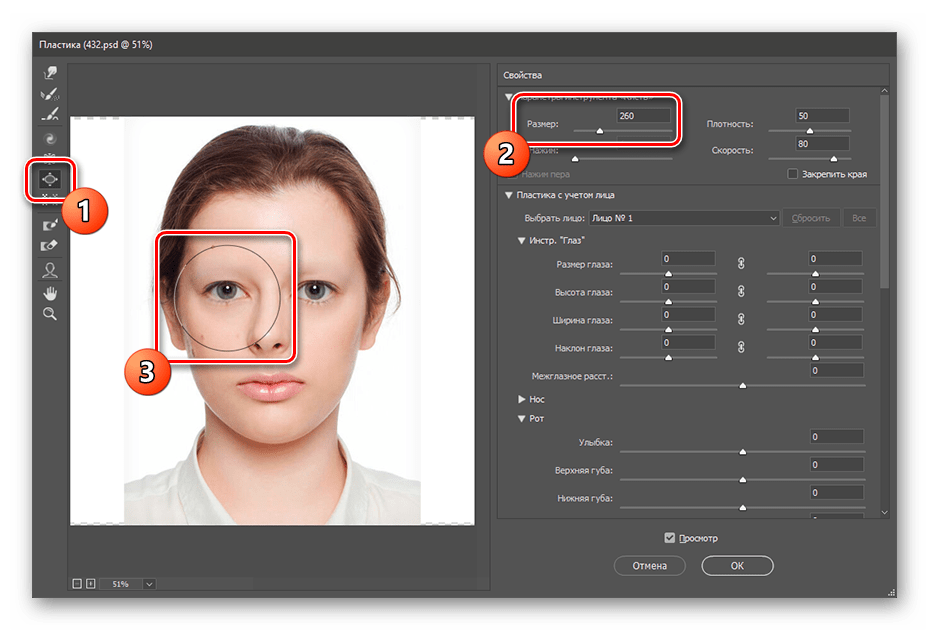Link left and right Размер глаза values
This screenshot has width=929, height=630.
pyautogui.click(x=741, y=263)
